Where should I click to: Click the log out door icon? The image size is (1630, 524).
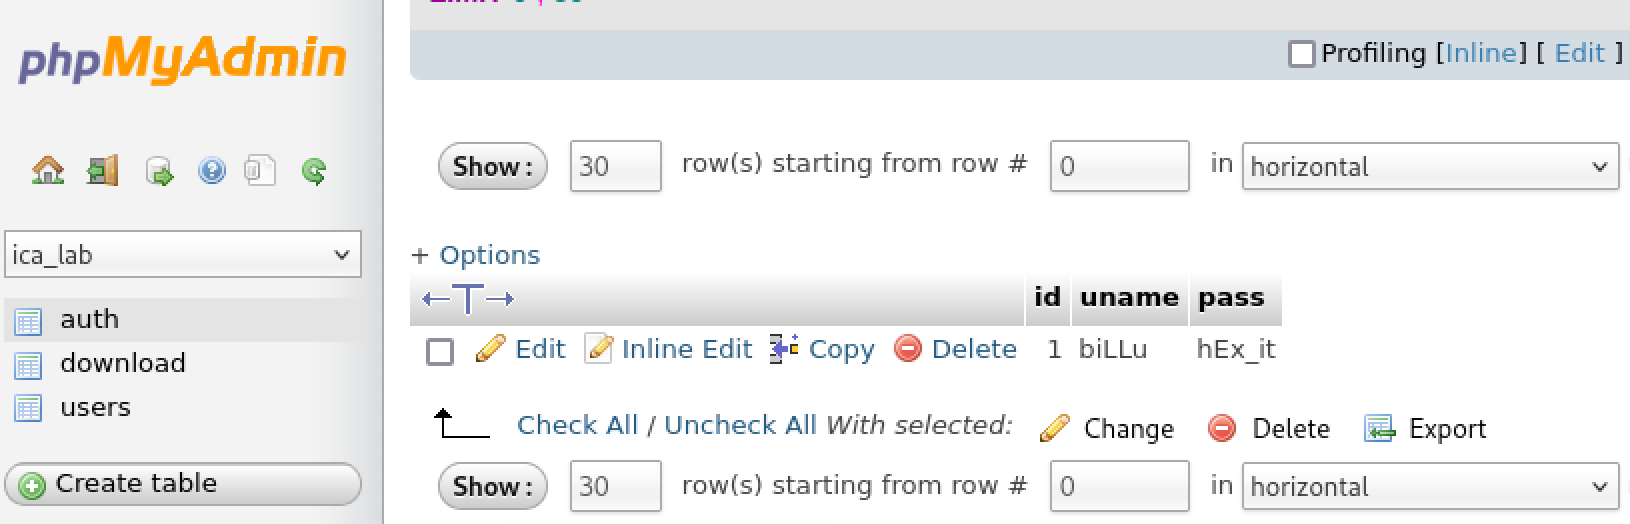[x=102, y=171]
